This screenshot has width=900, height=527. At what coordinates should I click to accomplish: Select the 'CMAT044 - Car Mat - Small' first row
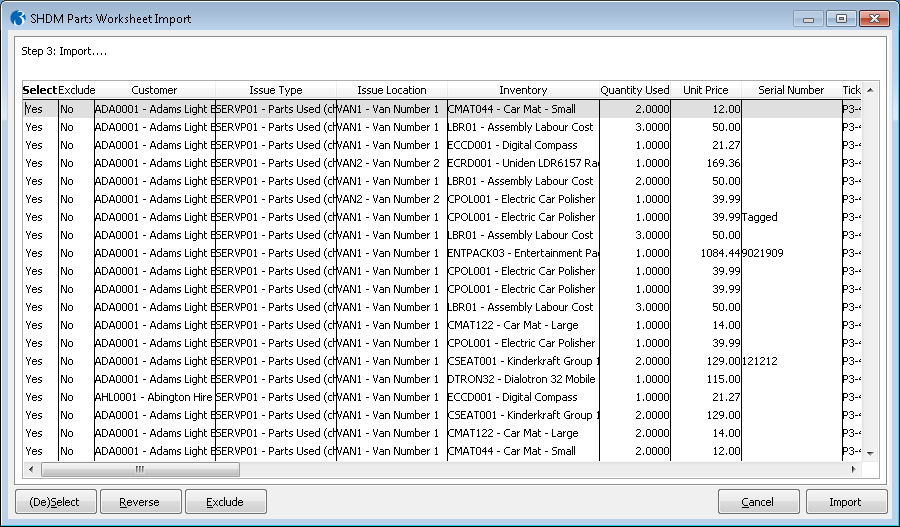click(442, 109)
